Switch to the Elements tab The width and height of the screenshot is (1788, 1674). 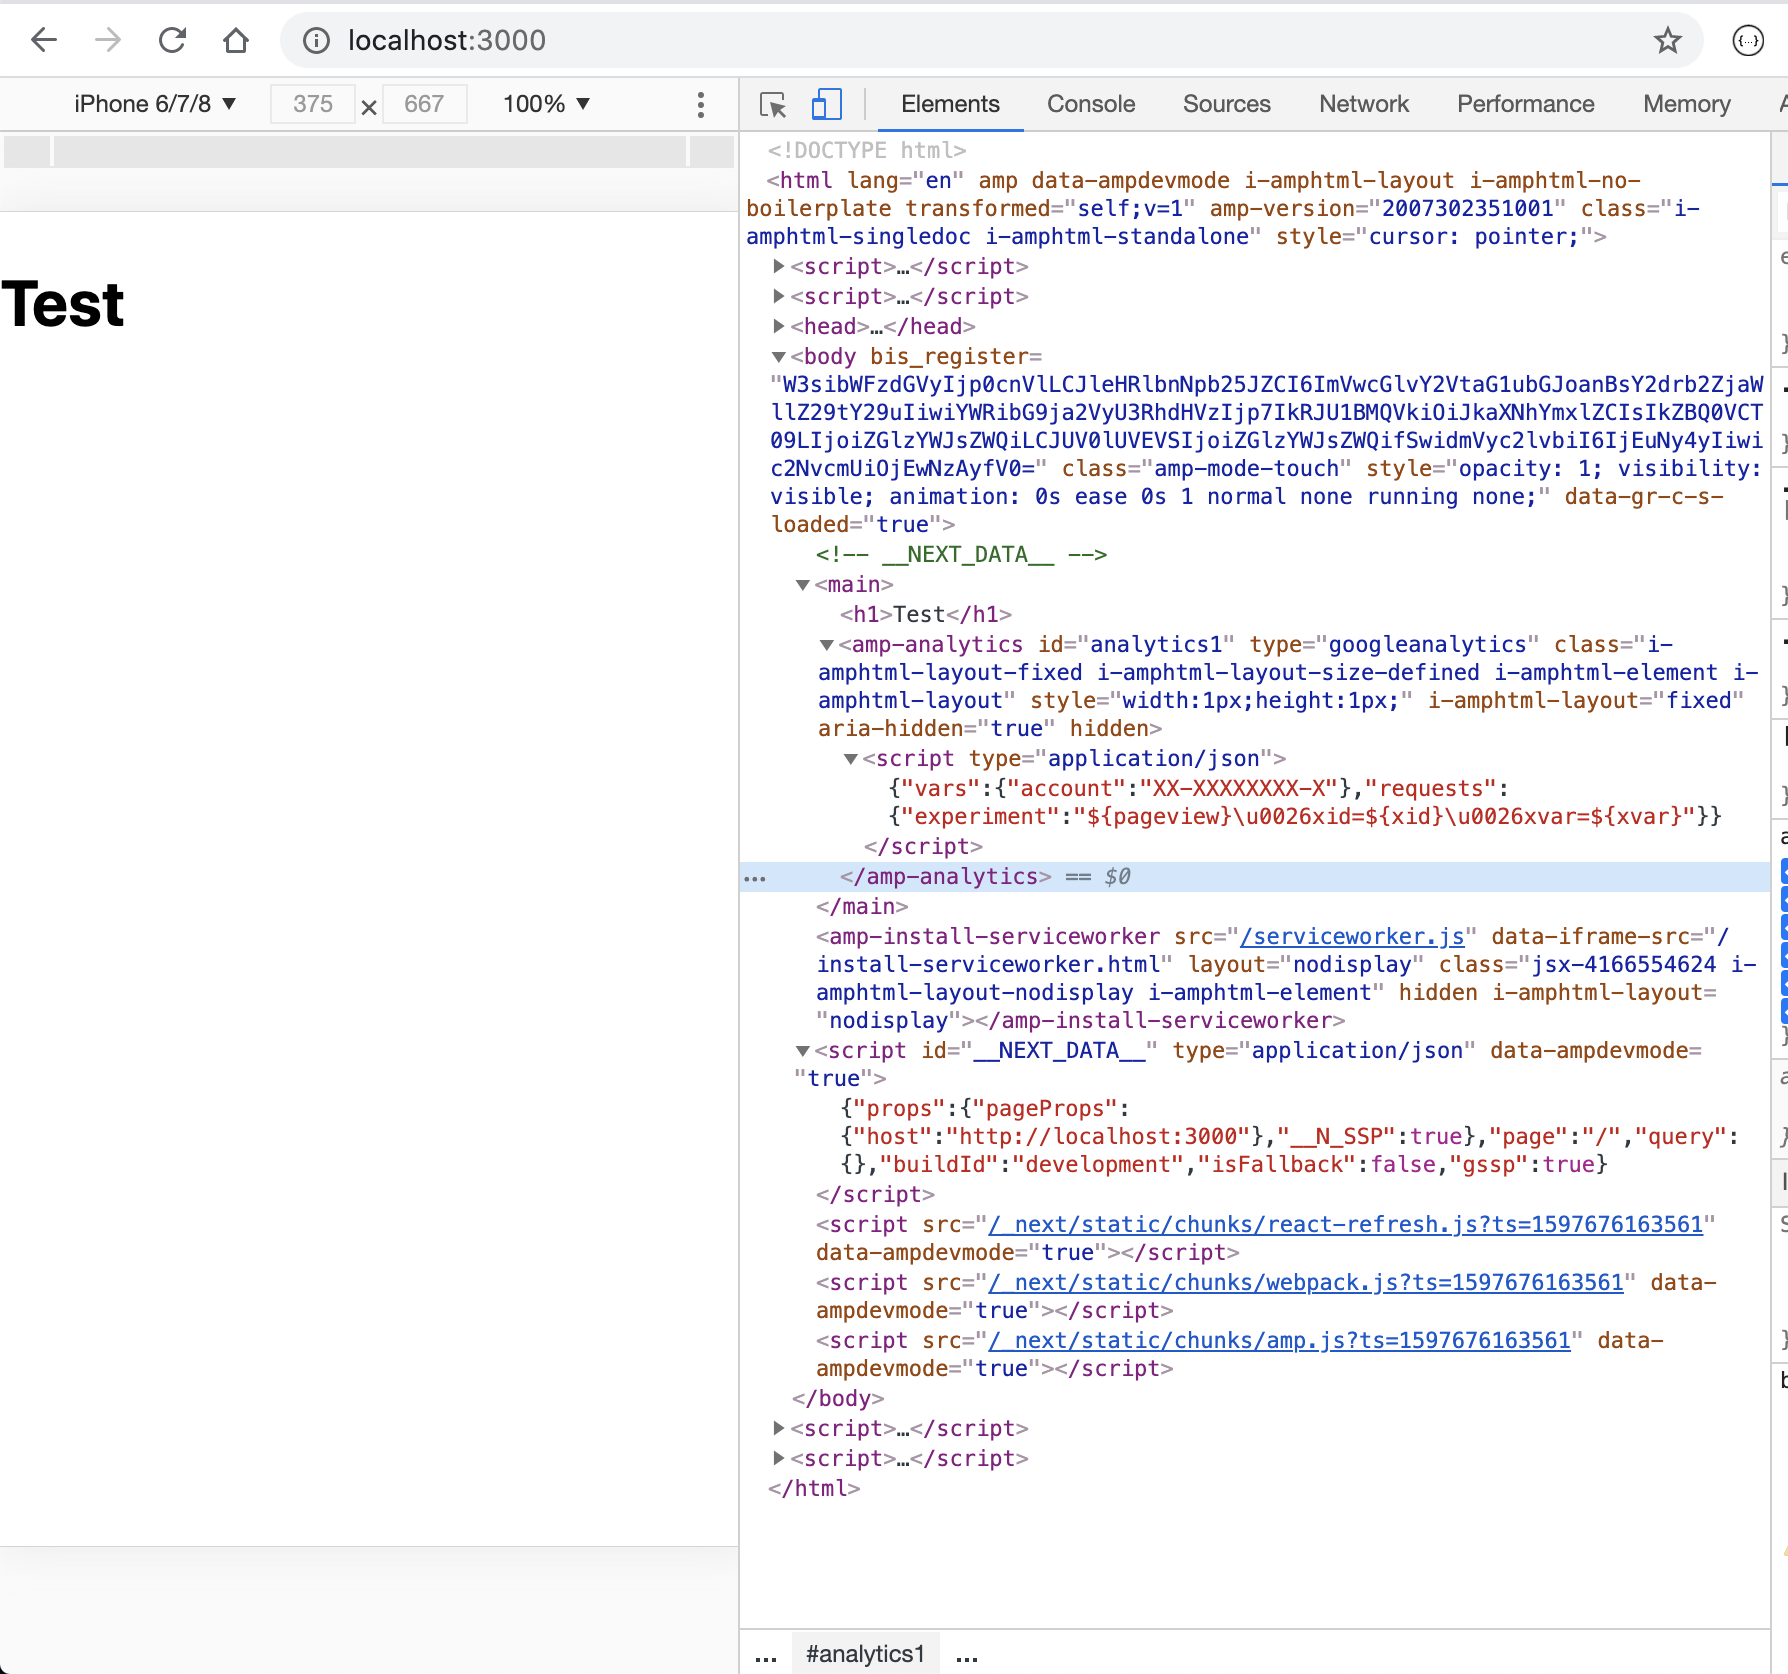pyautogui.click(x=950, y=104)
